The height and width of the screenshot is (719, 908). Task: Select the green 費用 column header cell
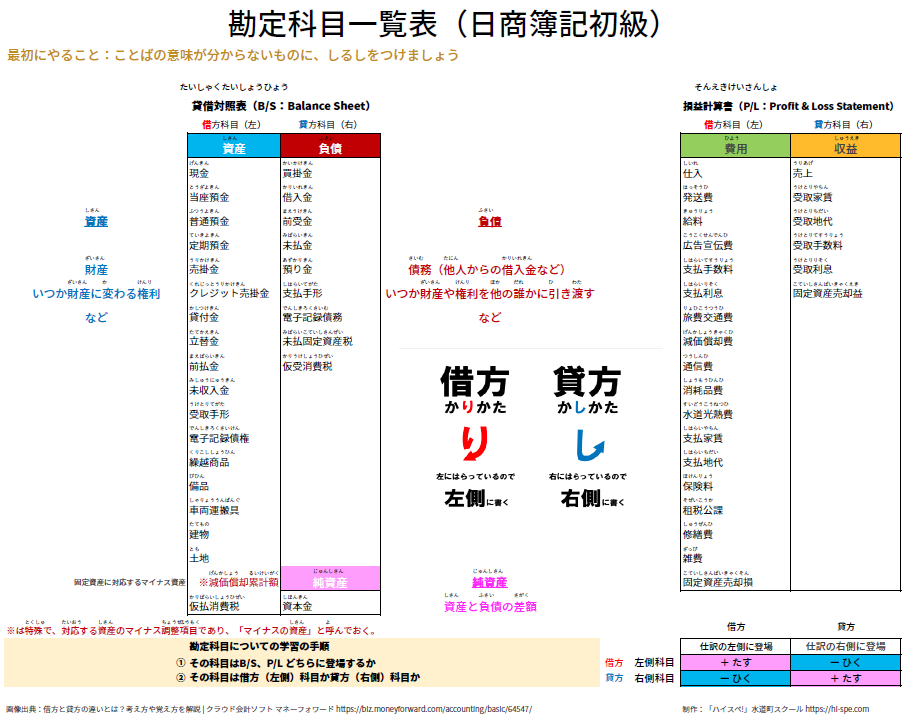coord(736,148)
